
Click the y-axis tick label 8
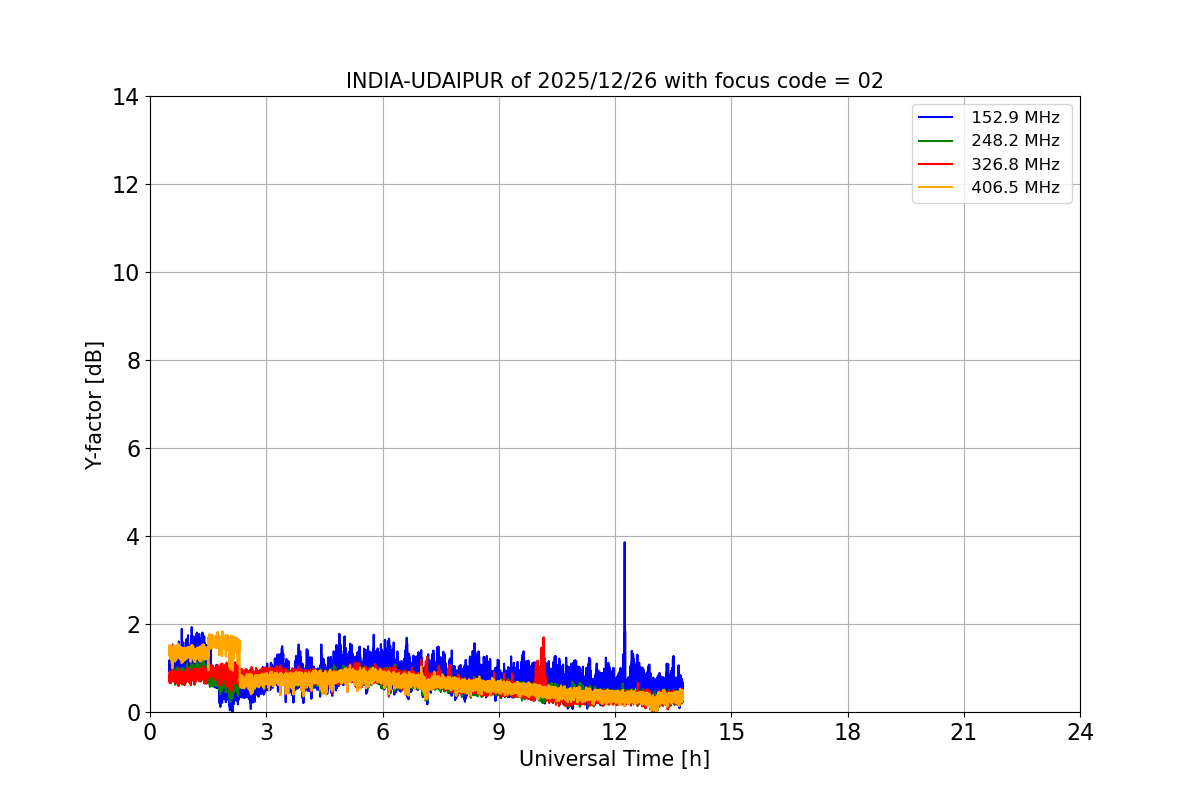[133, 361]
